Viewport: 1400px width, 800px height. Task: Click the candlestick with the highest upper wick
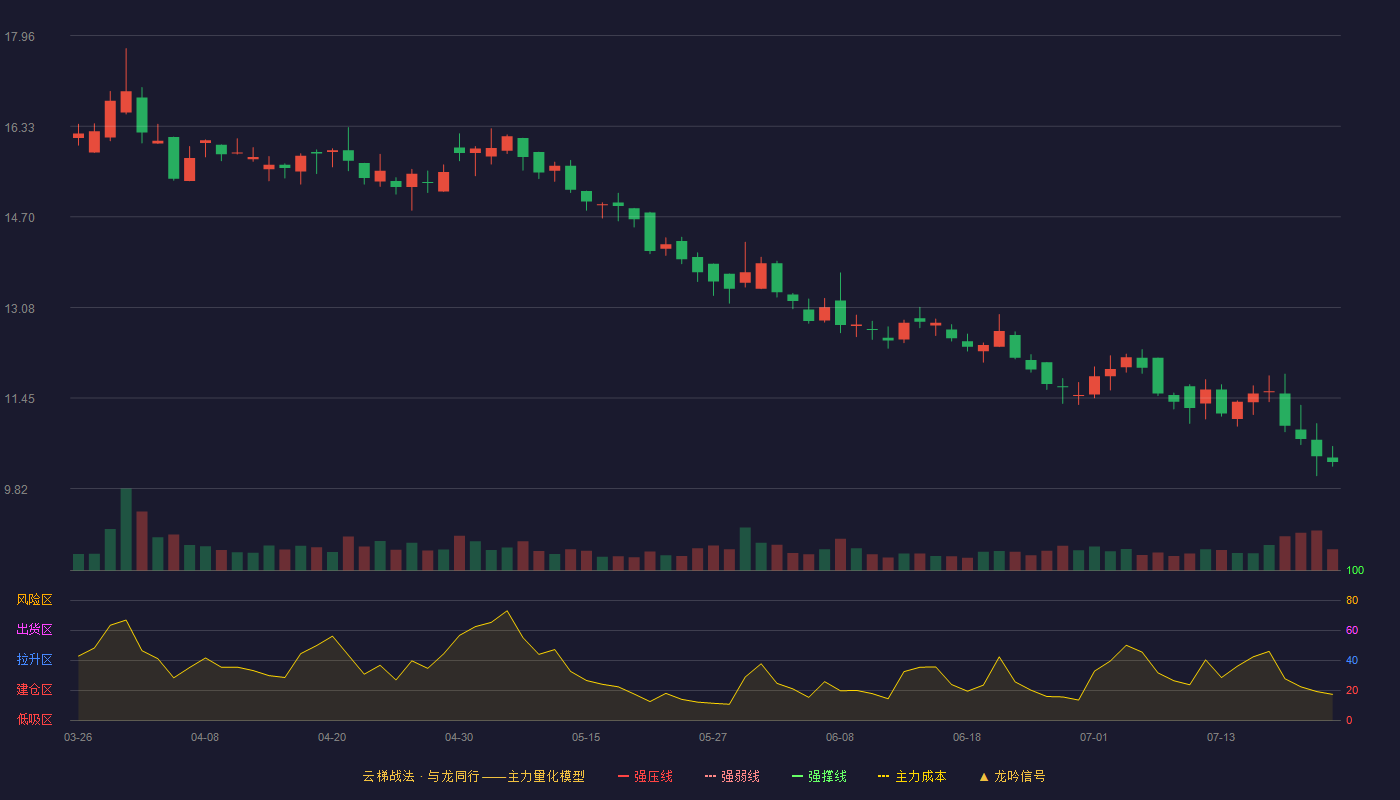pyautogui.click(x=126, y=101)
